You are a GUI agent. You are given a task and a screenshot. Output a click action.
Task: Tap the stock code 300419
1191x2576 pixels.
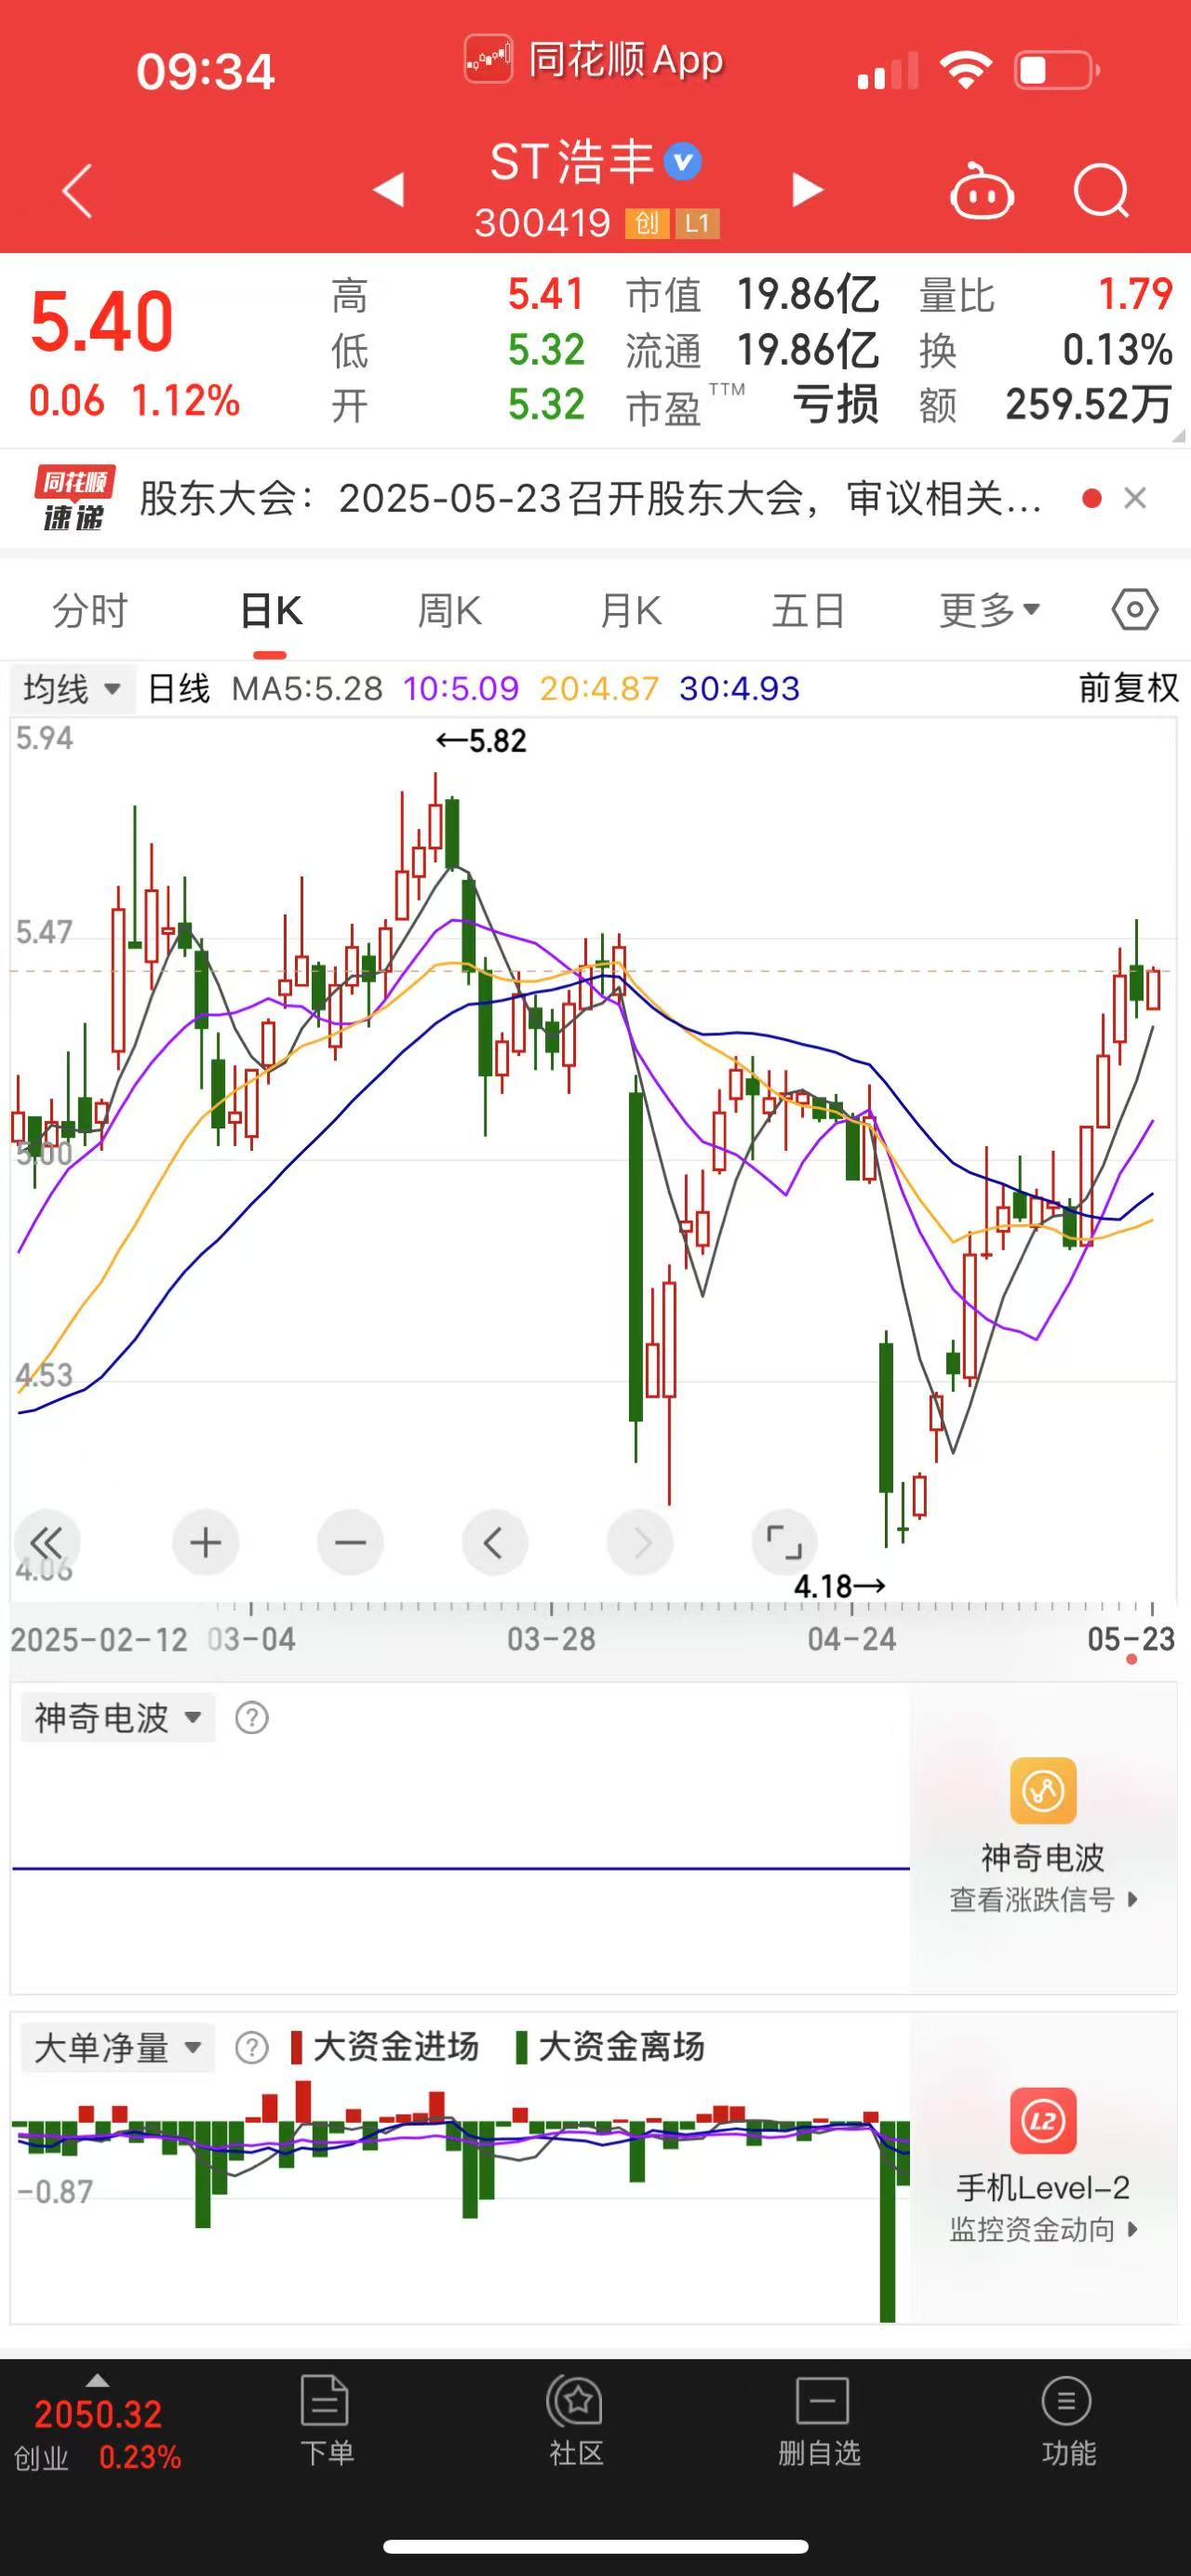pyautogui.click(x=542, y=223)
